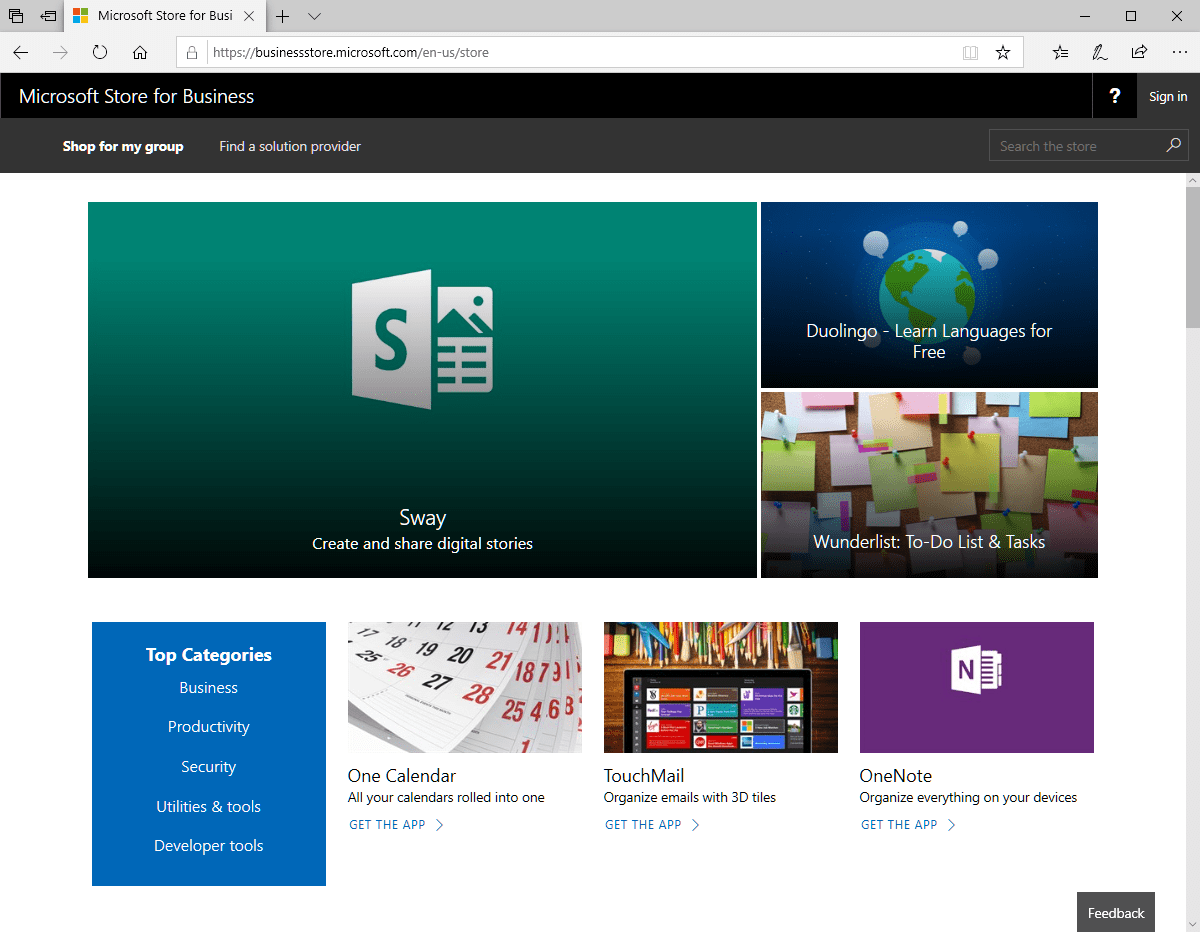This screenshot has height=932, width=1200.
Task: Open the new tab plus button
Action: coord(283,16)
